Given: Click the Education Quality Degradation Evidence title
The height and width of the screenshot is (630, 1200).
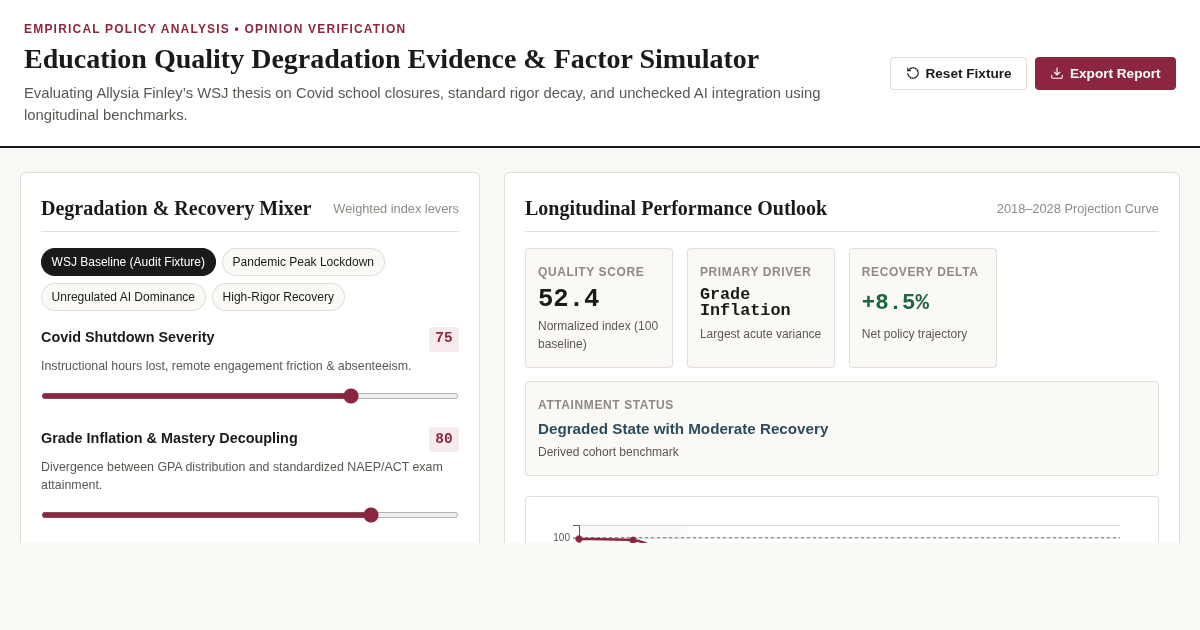Looking at the screenshot, I should tap(392, 59).
